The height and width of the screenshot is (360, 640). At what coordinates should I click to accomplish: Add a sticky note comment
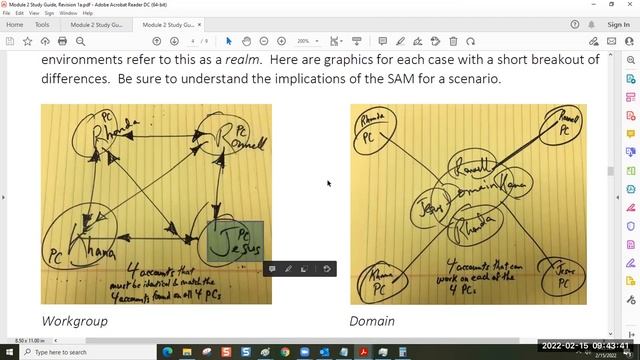click(x=382, y=41)
